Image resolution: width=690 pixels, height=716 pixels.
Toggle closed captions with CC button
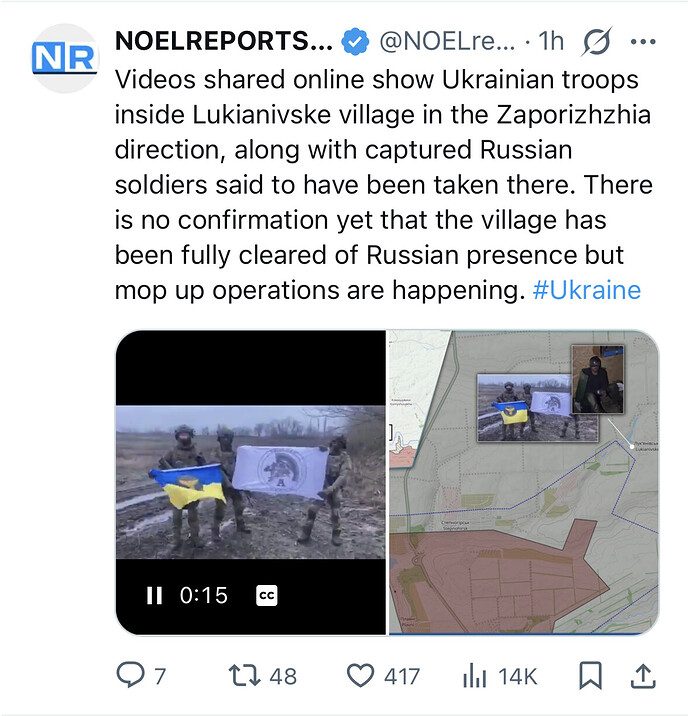267,595
